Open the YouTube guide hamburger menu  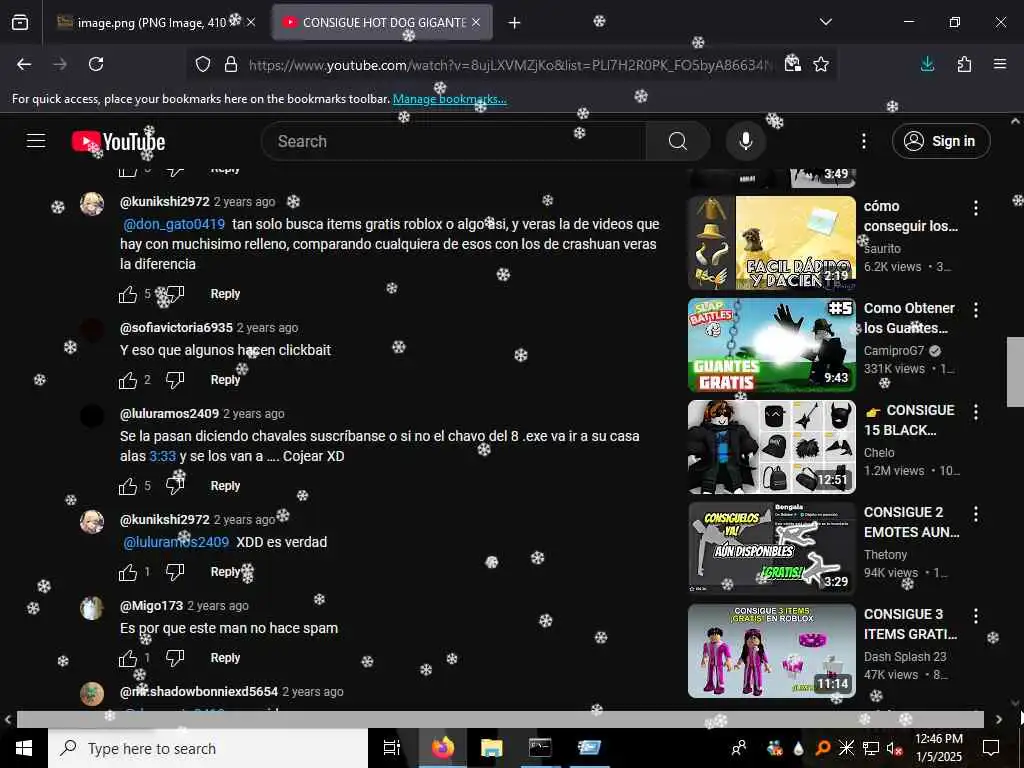tap(36, 141)
